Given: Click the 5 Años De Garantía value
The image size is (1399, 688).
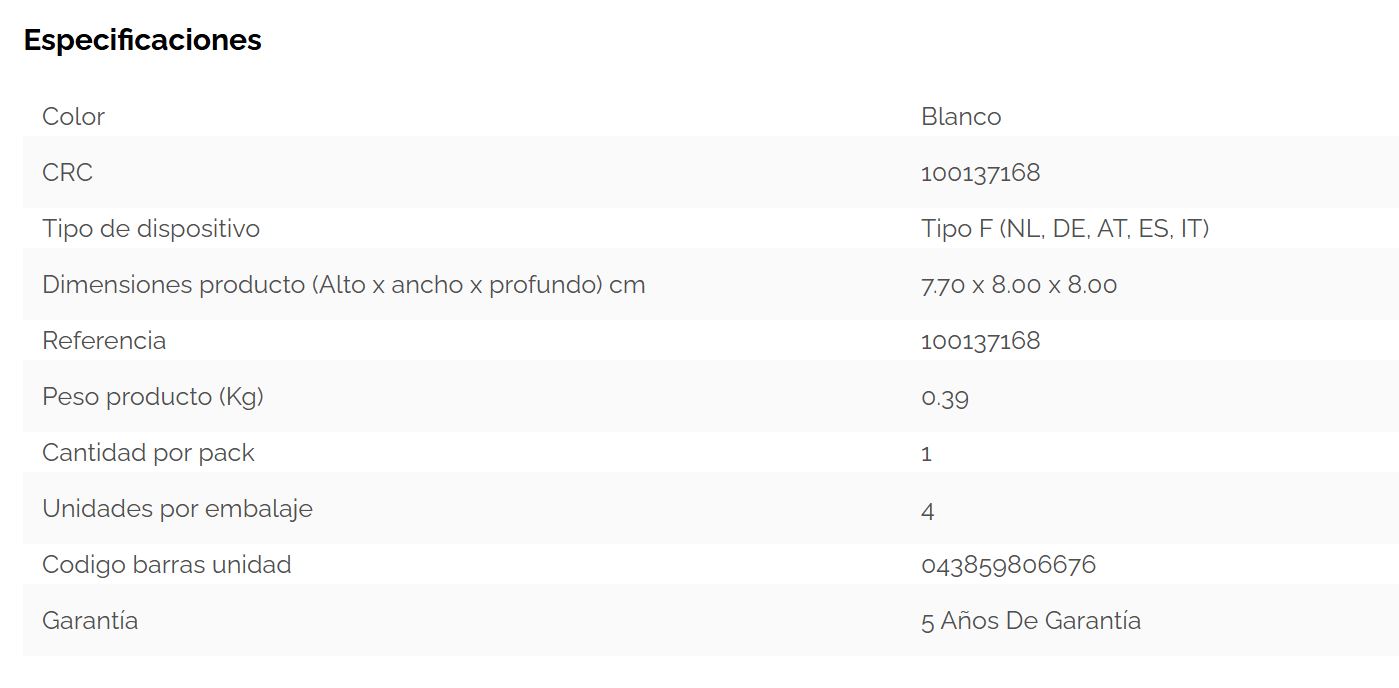Looking at the screenshot, I should (1031, 621).
